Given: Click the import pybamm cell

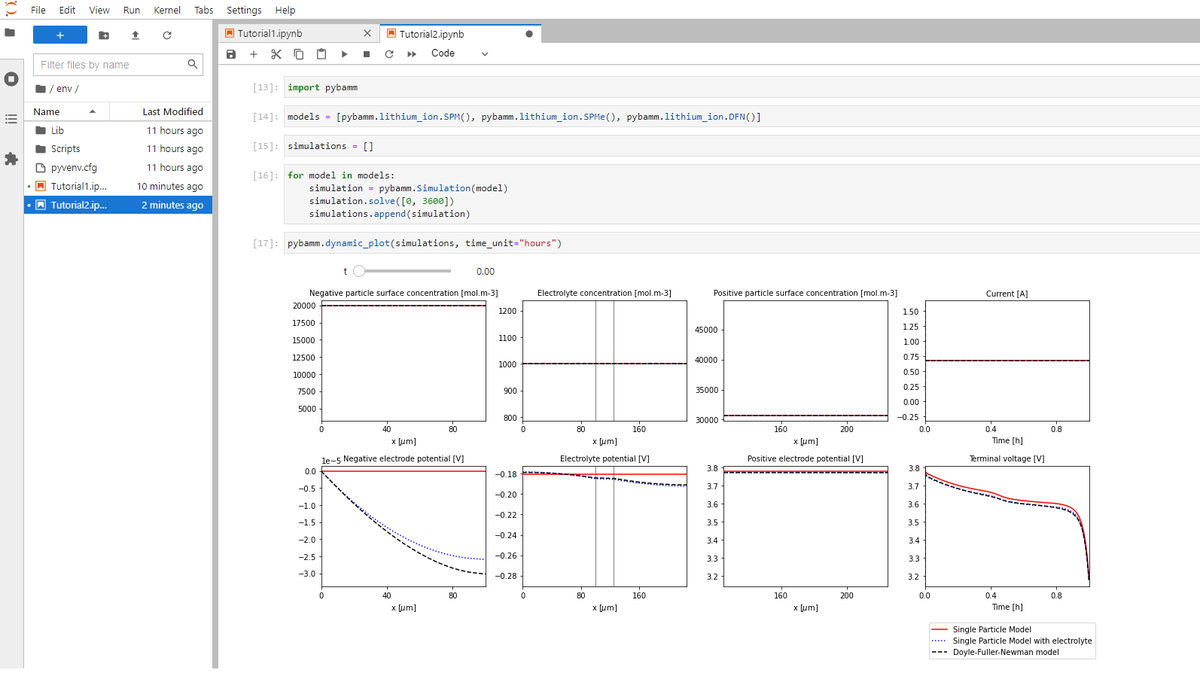Looking at the screenshot, I should pos(743,87).
